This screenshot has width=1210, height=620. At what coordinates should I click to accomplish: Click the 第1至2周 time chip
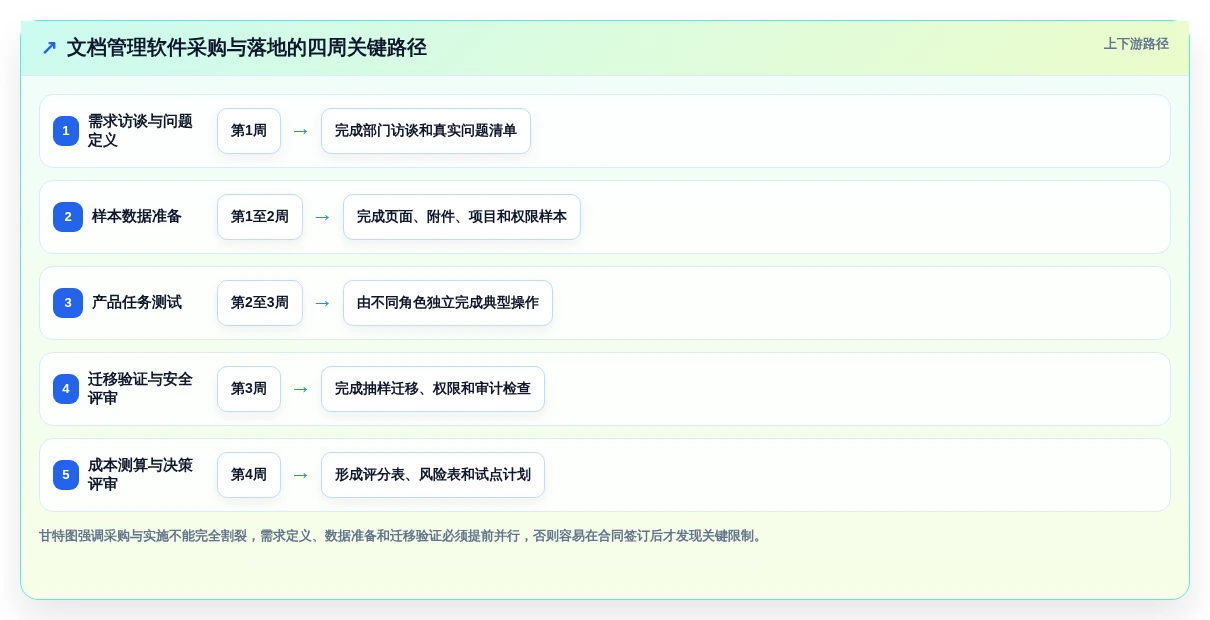tap(260, 217)
